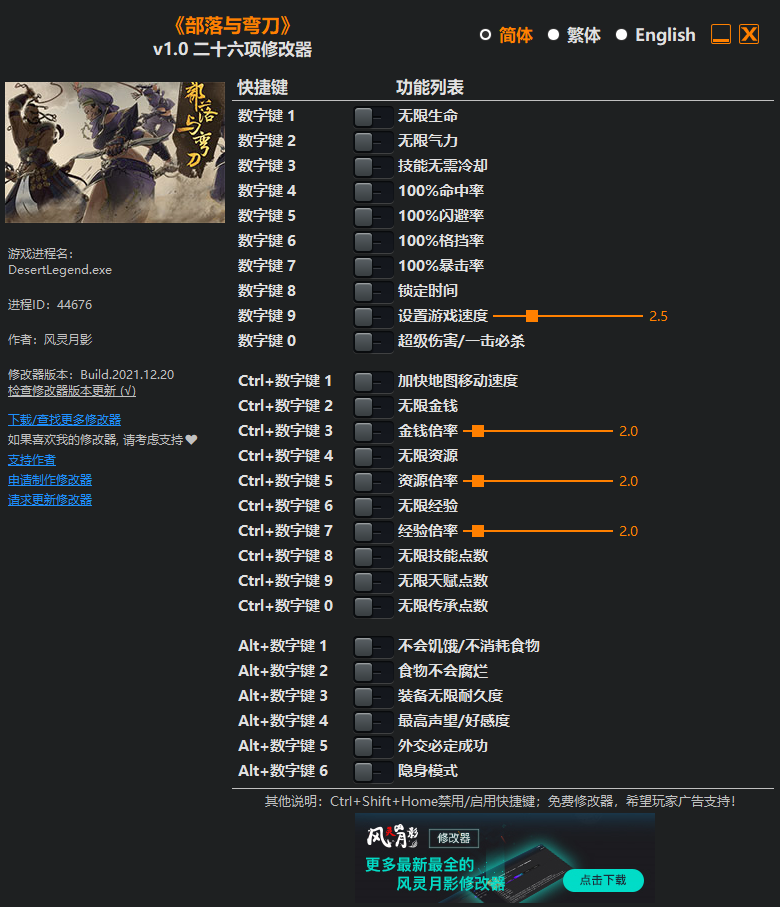This screenshot has width=780, height=907.
Task: Minimize the trainer window
Action: pos(720,35)
